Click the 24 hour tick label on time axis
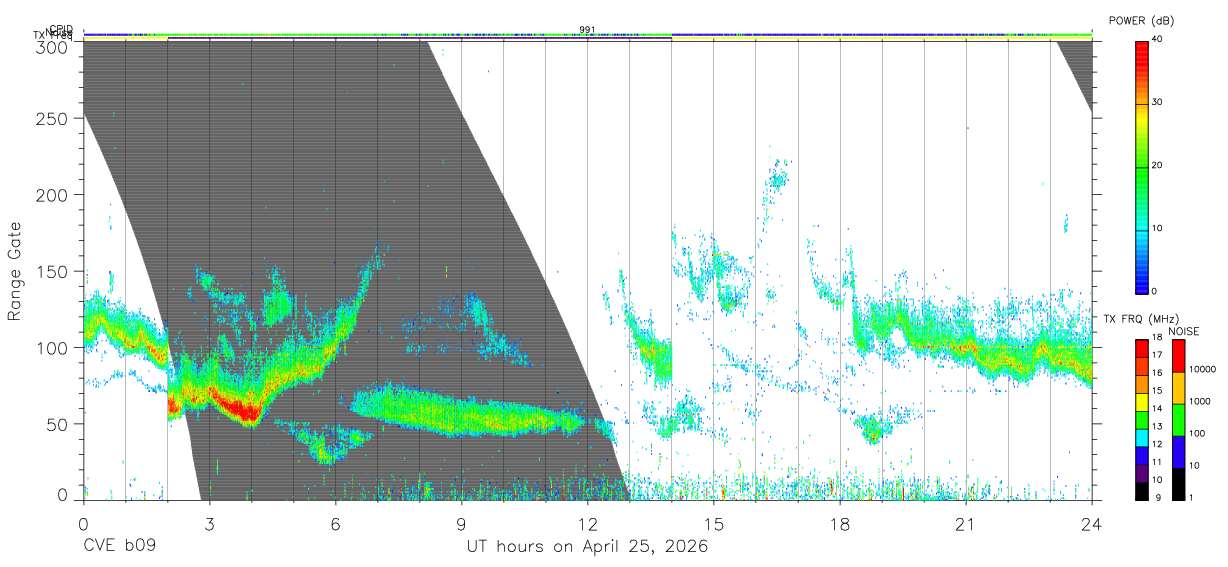The height and width of the screenshot is (567, 1228). (x=1091, y=525)
